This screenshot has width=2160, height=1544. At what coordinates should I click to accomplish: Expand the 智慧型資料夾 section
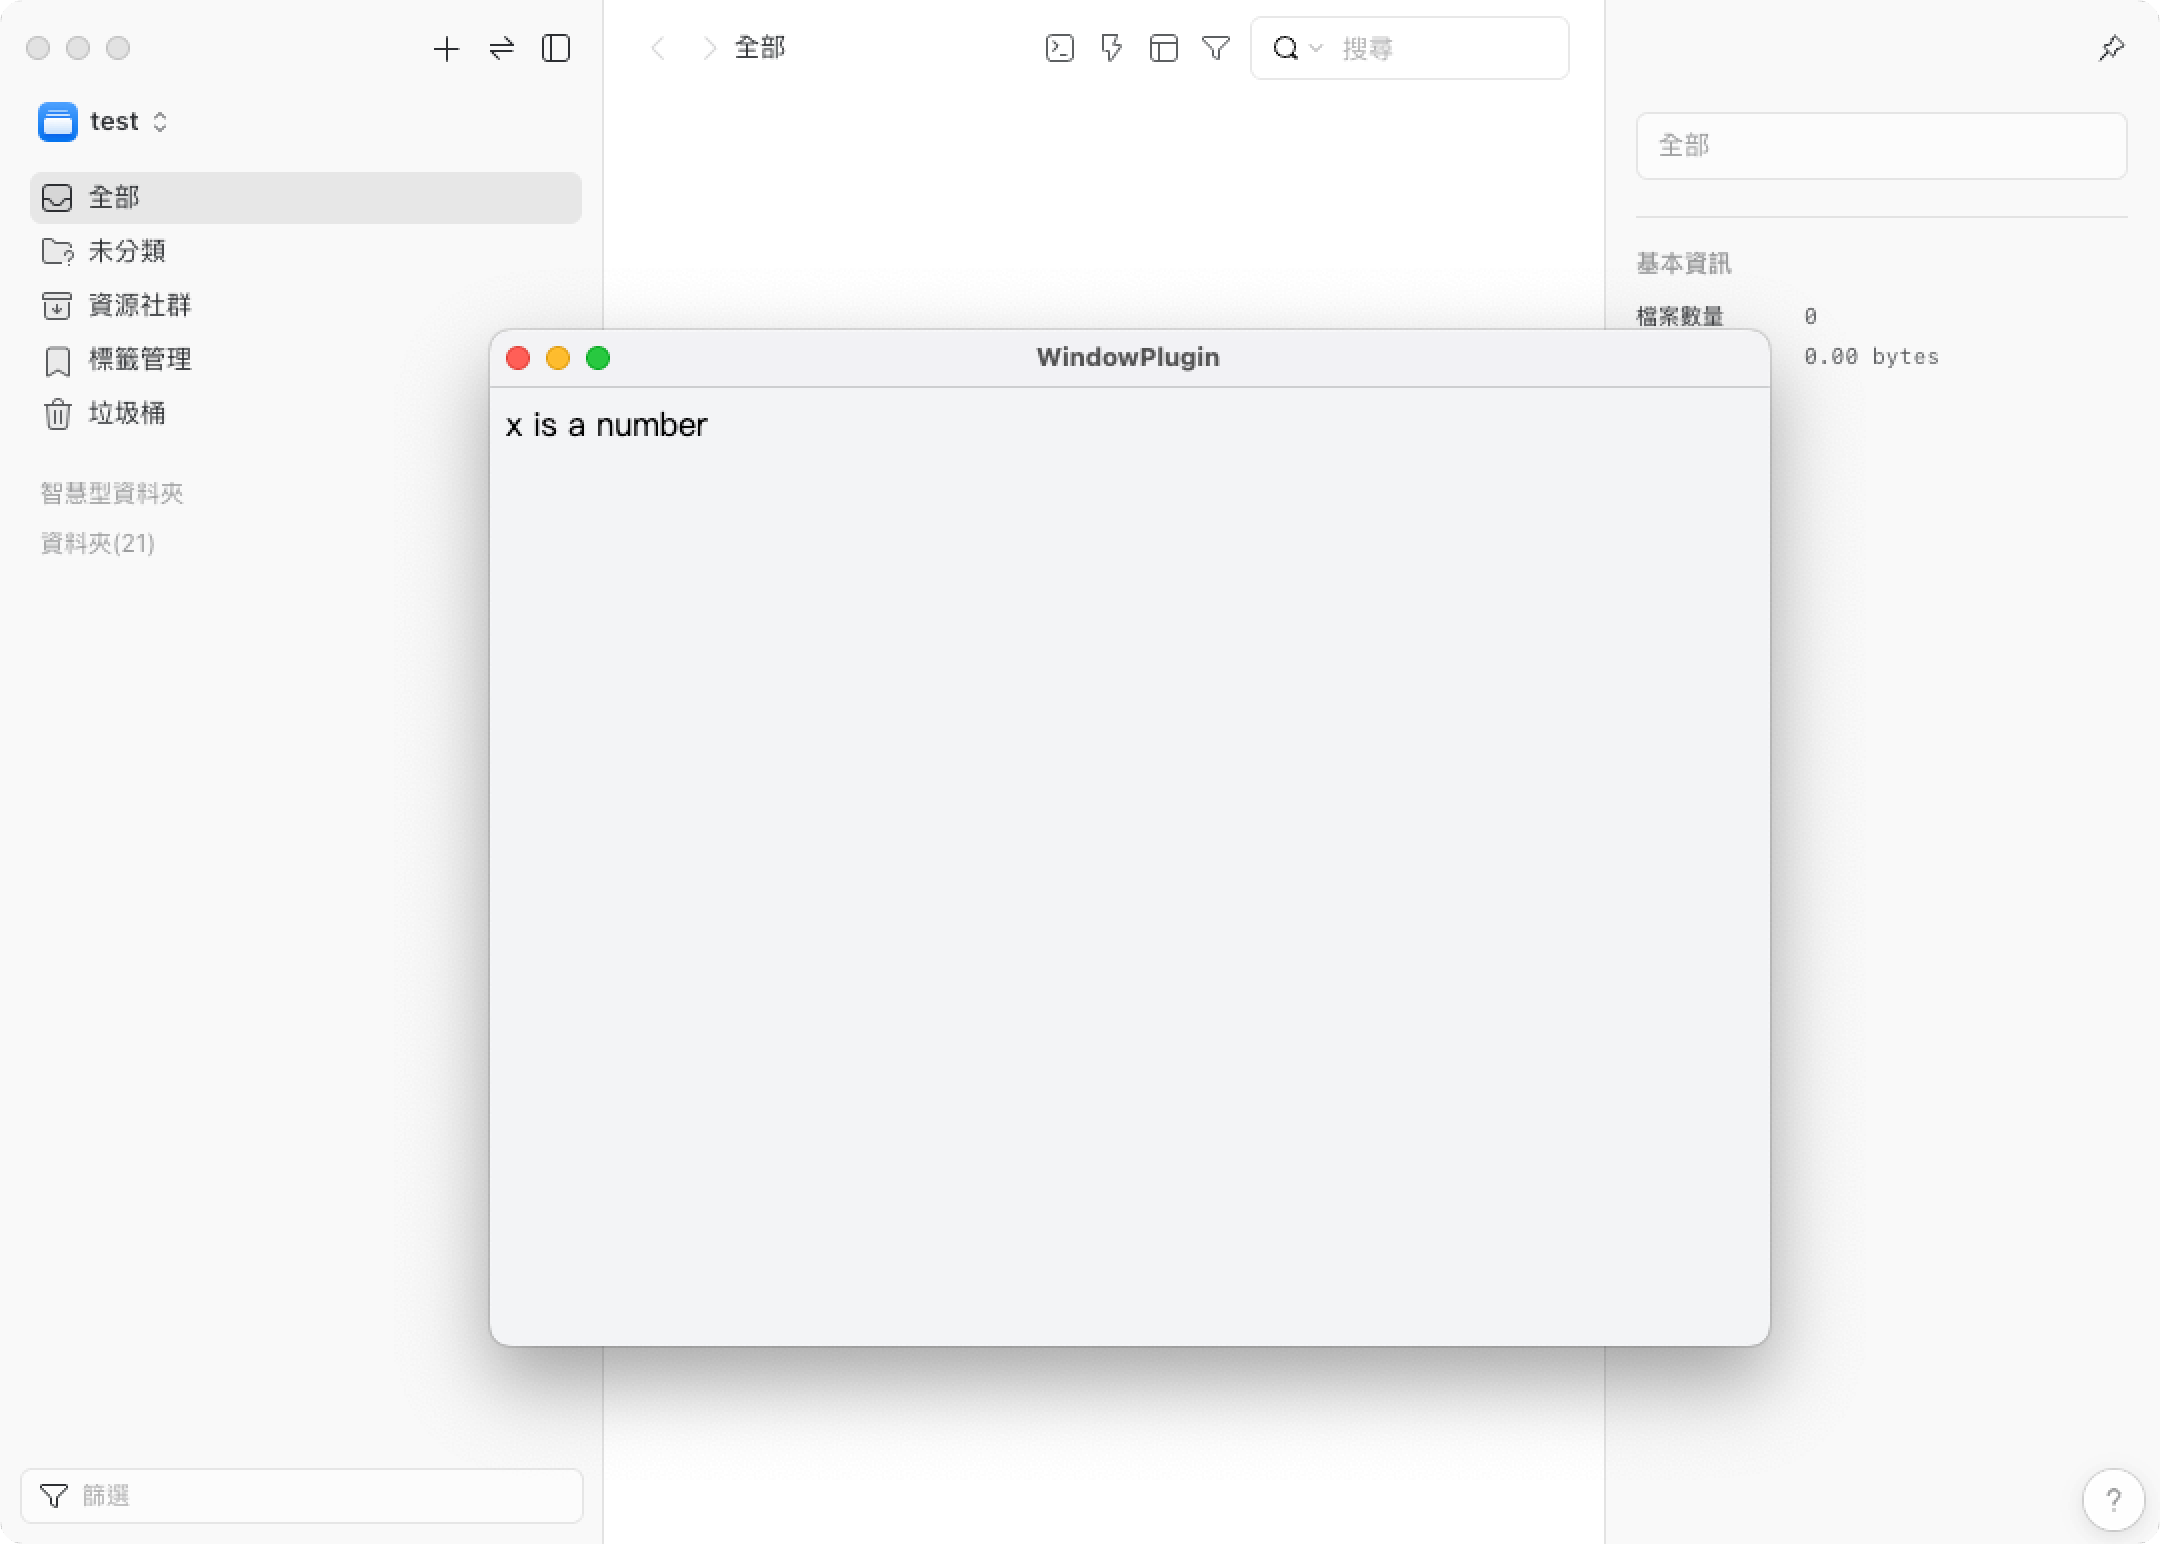click(x=112, y=493)
